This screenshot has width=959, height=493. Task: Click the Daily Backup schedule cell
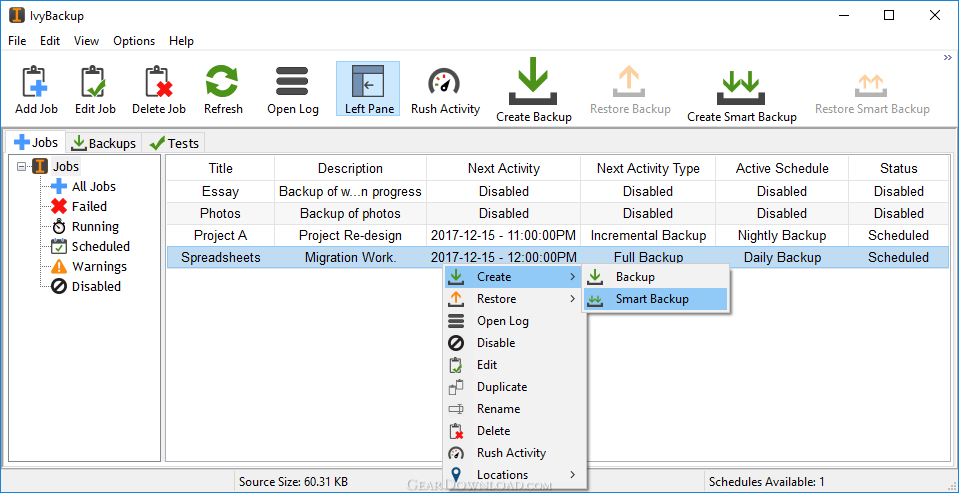click(782, 258)
